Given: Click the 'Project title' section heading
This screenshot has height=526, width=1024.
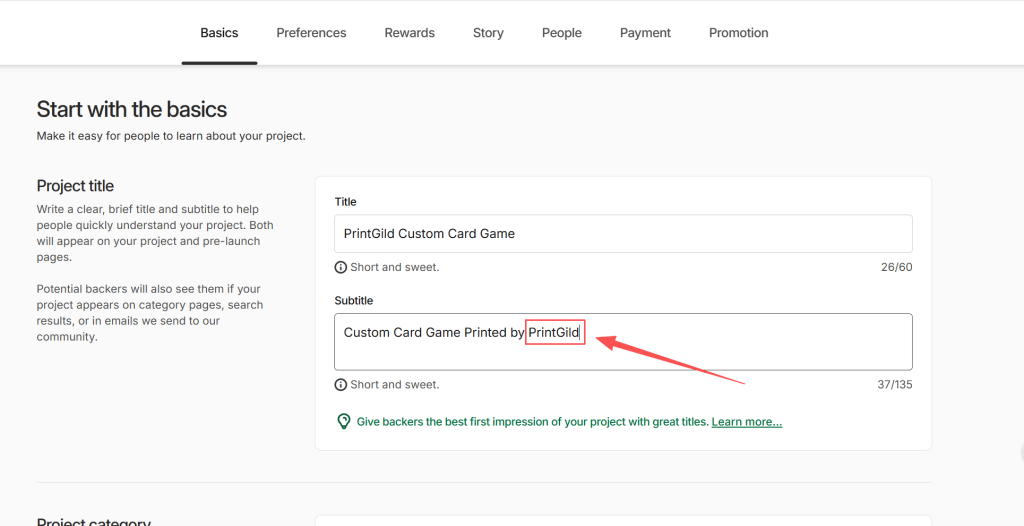Looking at the screenshot, I should (75, 186).
